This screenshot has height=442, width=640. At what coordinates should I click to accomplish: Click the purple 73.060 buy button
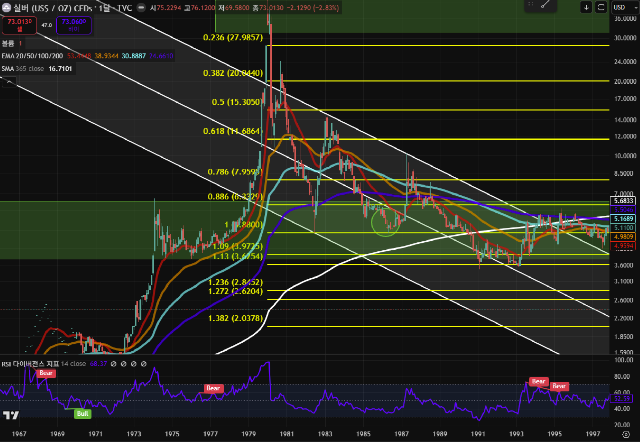point(74,25)
